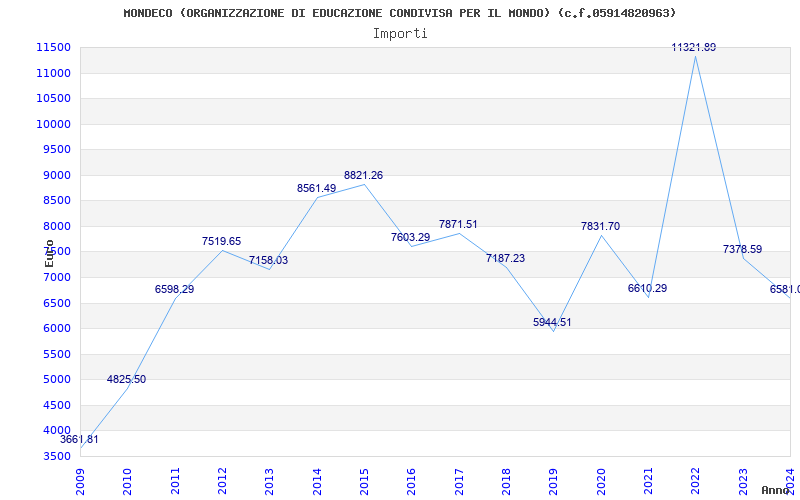Screen dimensions: 800x500
Task: Select data label 4825.50
Action: (127, 379)
